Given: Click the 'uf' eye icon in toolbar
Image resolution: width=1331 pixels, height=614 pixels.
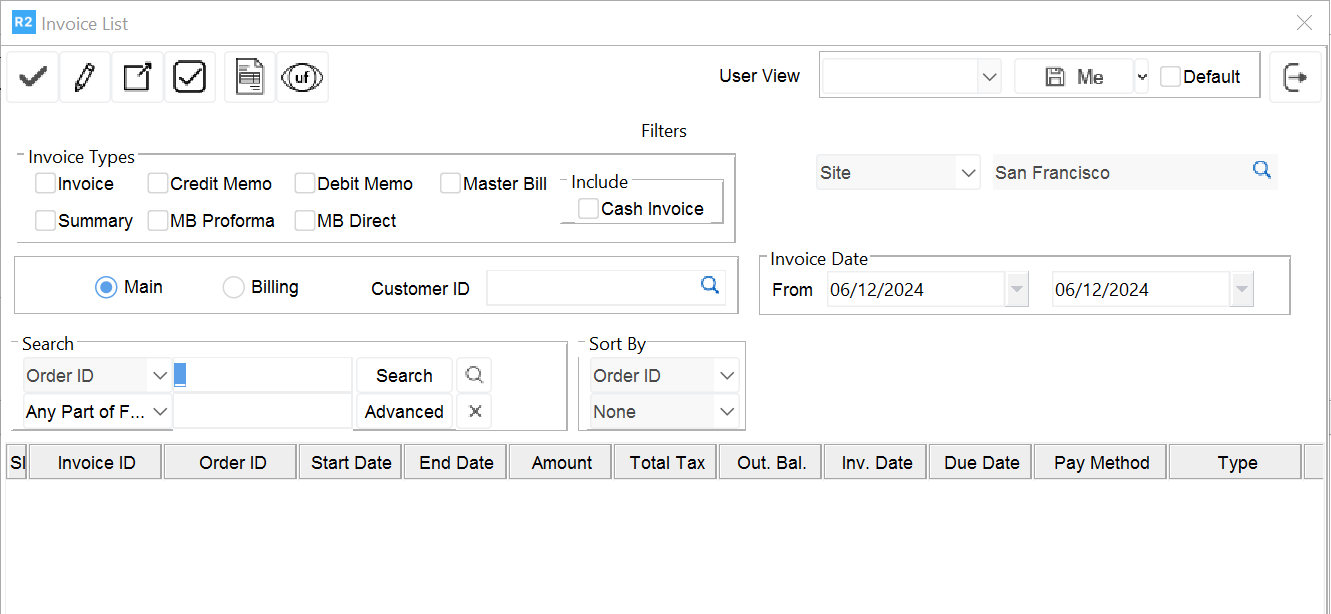Looking at the screenshot, I should 302,77.
